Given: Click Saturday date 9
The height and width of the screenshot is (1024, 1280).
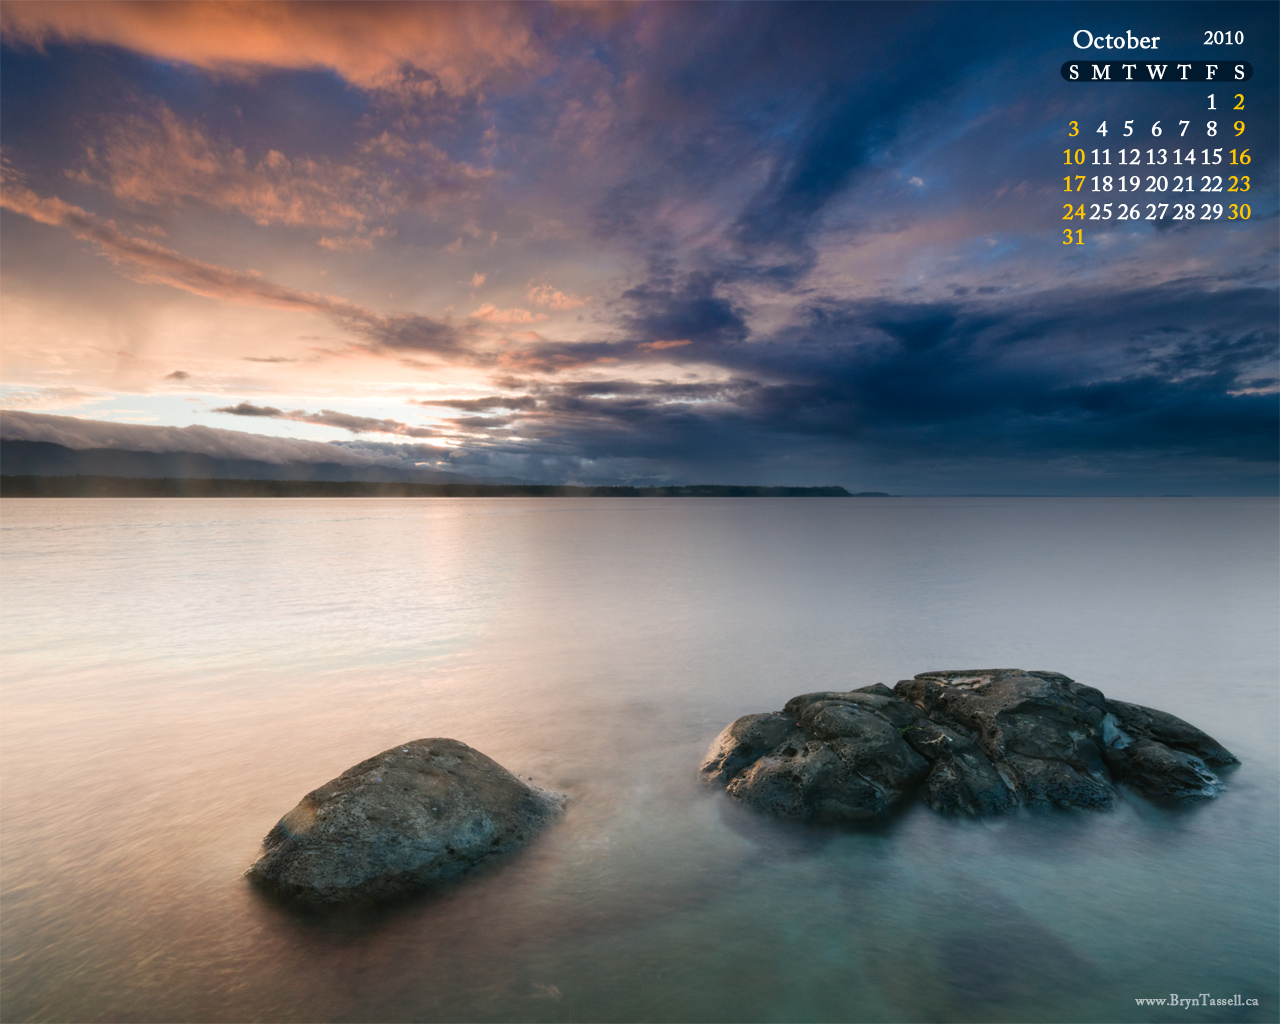Looking at the screenshot, I should coord(1239,129).
